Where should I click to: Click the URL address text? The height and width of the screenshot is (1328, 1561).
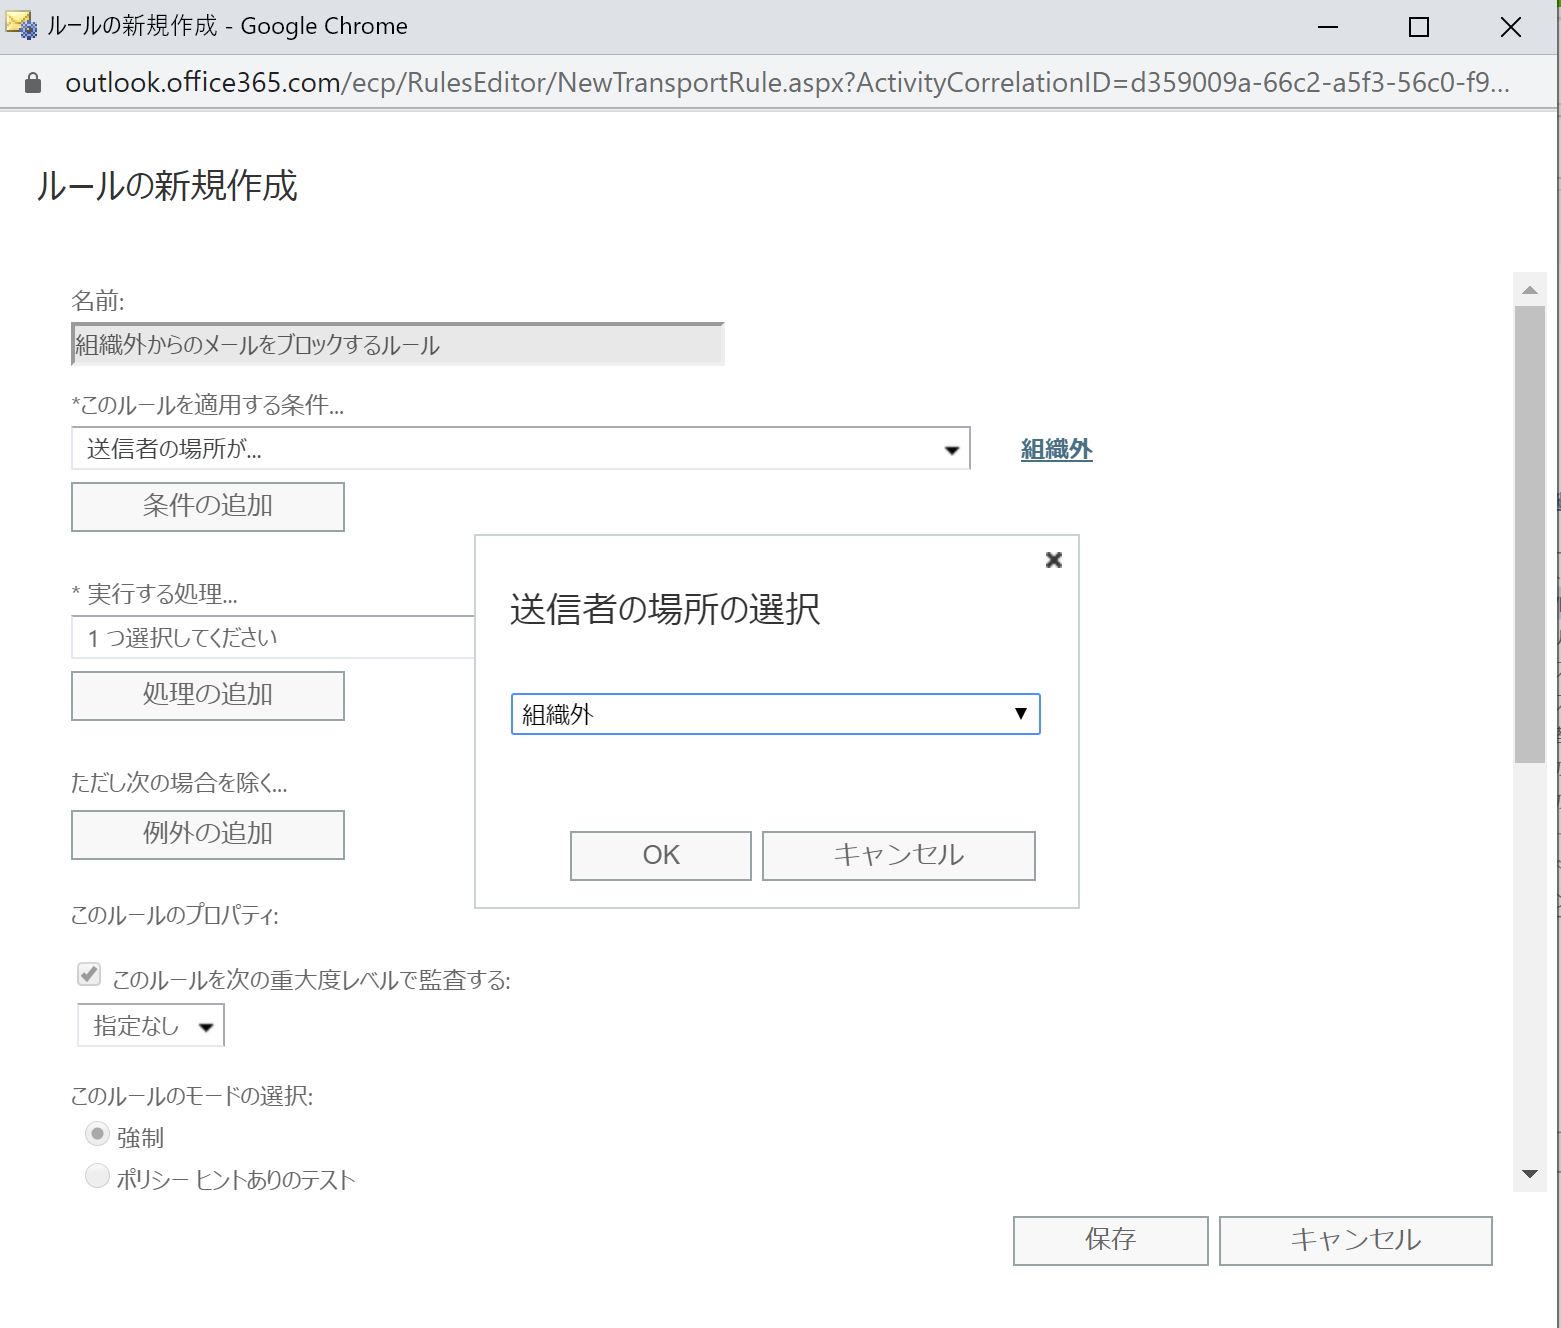(x=787, y=83)
